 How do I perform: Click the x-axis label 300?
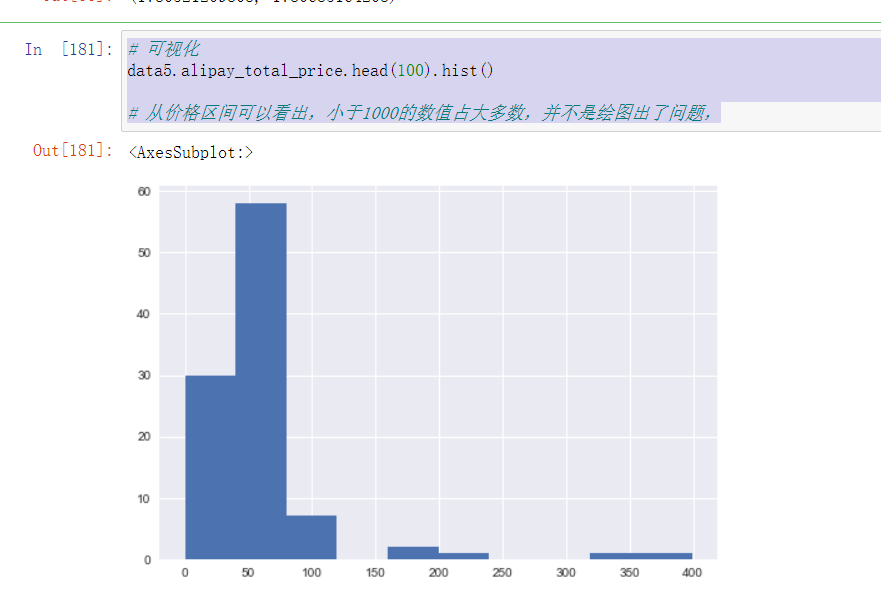(x=566, y=572)
